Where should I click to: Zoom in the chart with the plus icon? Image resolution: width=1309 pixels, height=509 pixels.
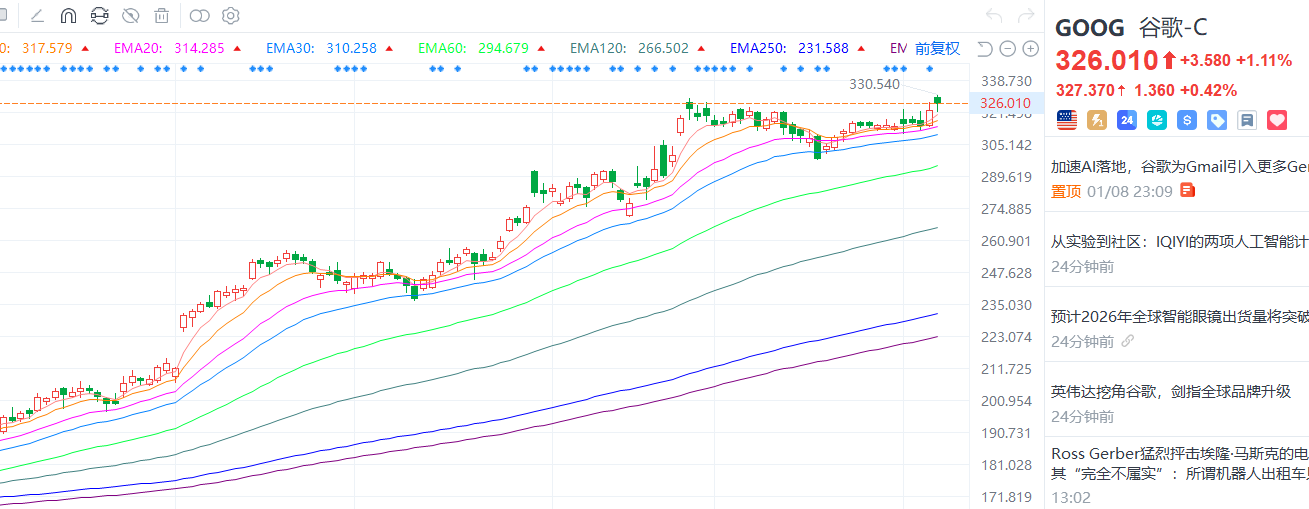[x=1031, y=48]
